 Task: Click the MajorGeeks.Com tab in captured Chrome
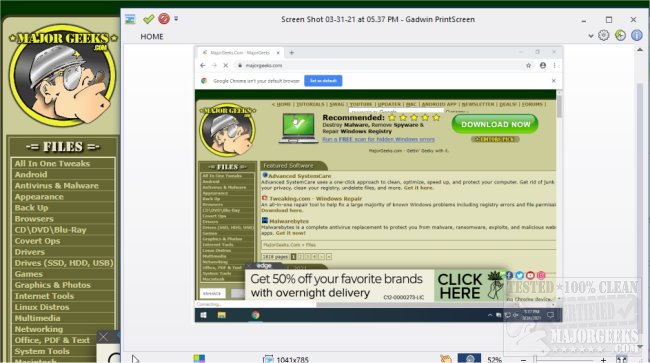(x=240, y=53)
